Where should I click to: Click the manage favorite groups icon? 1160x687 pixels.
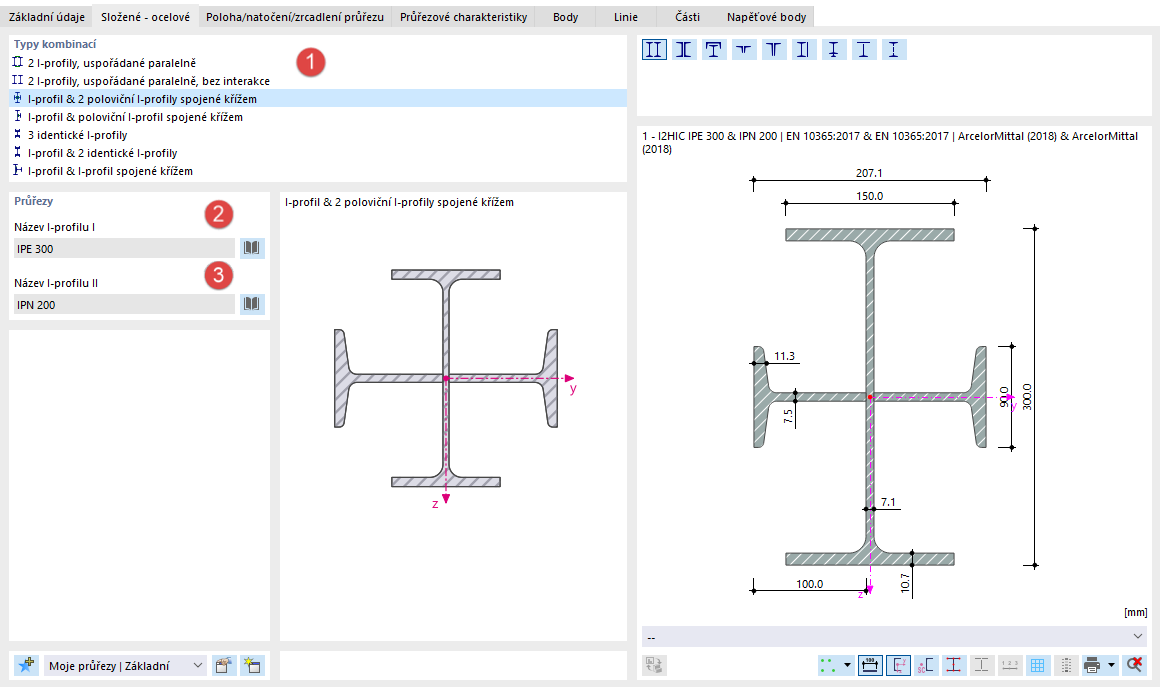223,665
